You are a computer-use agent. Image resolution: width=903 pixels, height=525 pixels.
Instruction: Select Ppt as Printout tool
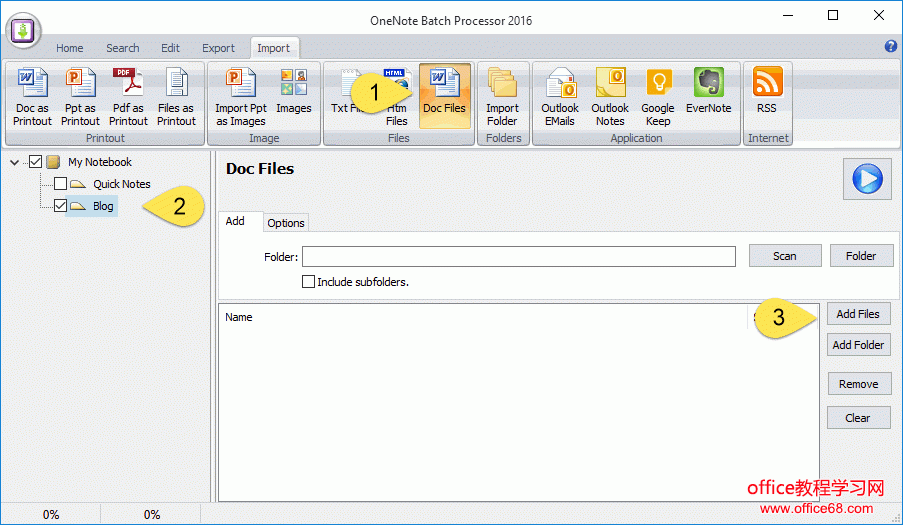(80, 96)
